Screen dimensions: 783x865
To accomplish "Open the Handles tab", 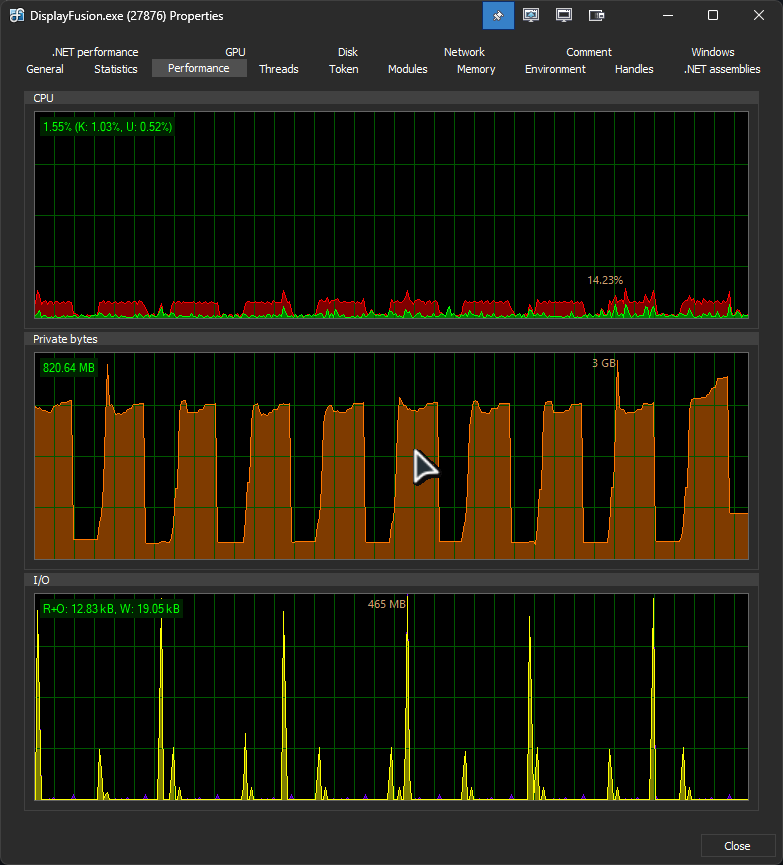I will pyautogui.click(x=634, y=69).
